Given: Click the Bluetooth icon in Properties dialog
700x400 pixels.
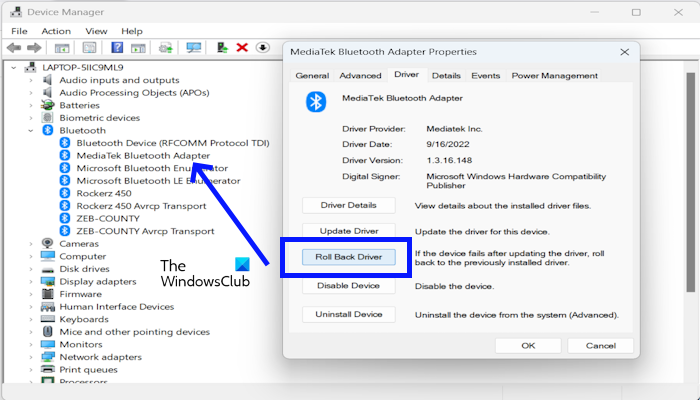Looking at the screenshot, I should pos(316,102).
